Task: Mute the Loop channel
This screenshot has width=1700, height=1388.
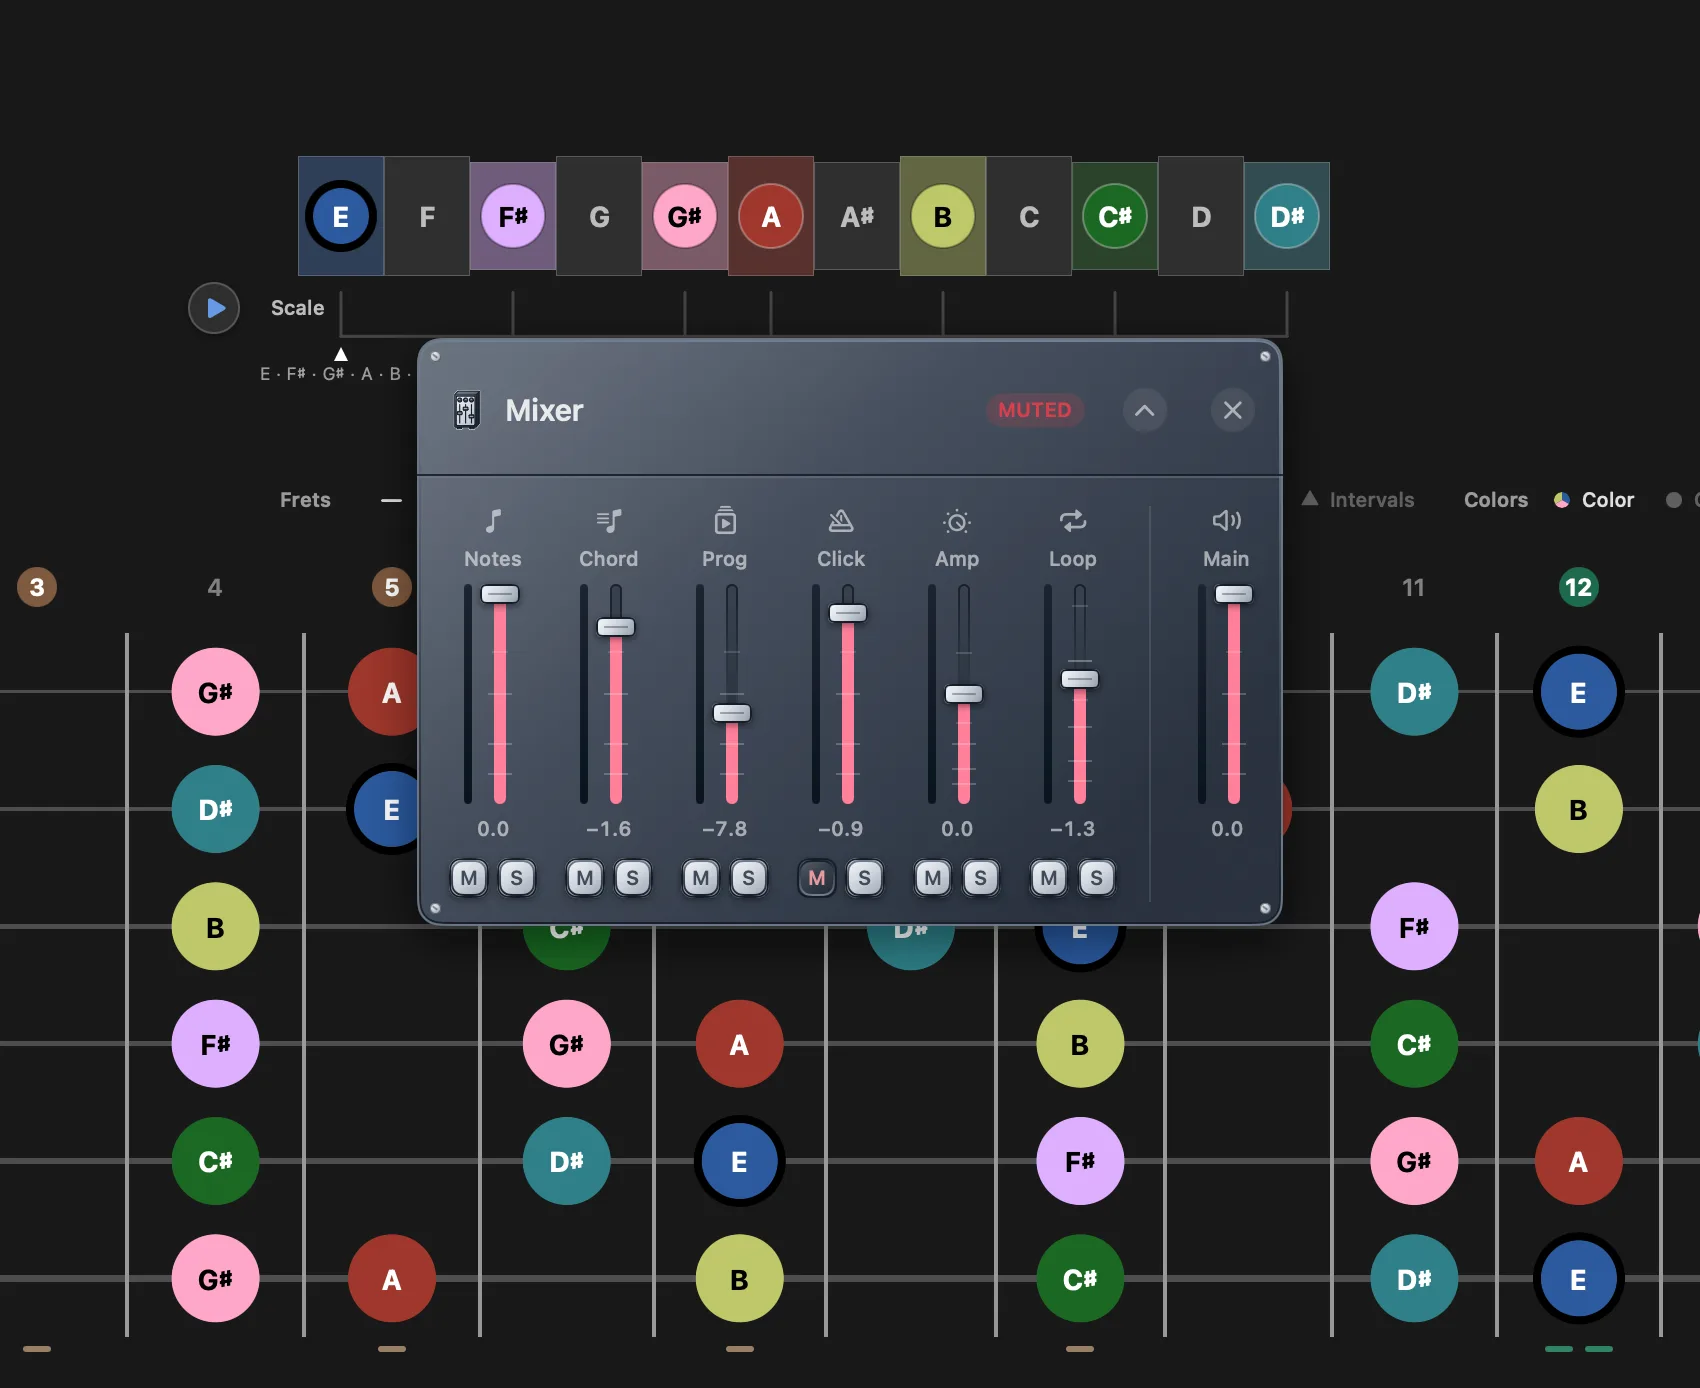Action: coord(1049,878)
